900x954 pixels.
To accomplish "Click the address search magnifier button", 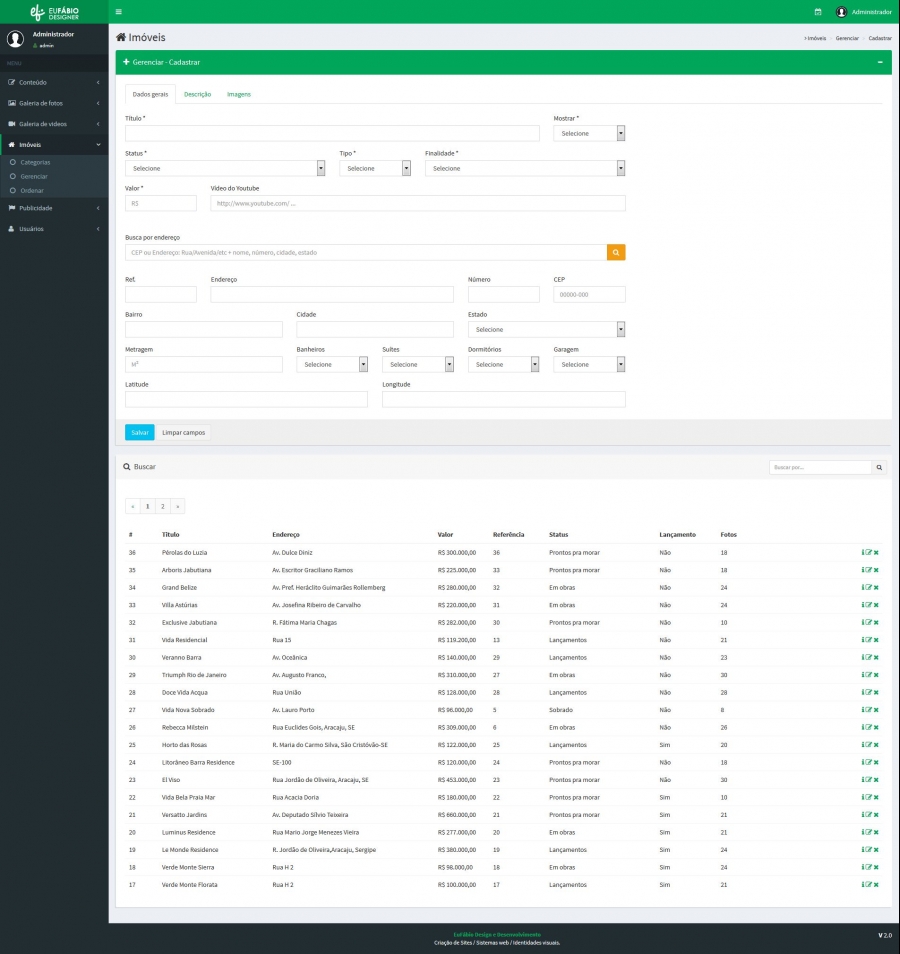I will pyautogui.click(x=616, y=252).
